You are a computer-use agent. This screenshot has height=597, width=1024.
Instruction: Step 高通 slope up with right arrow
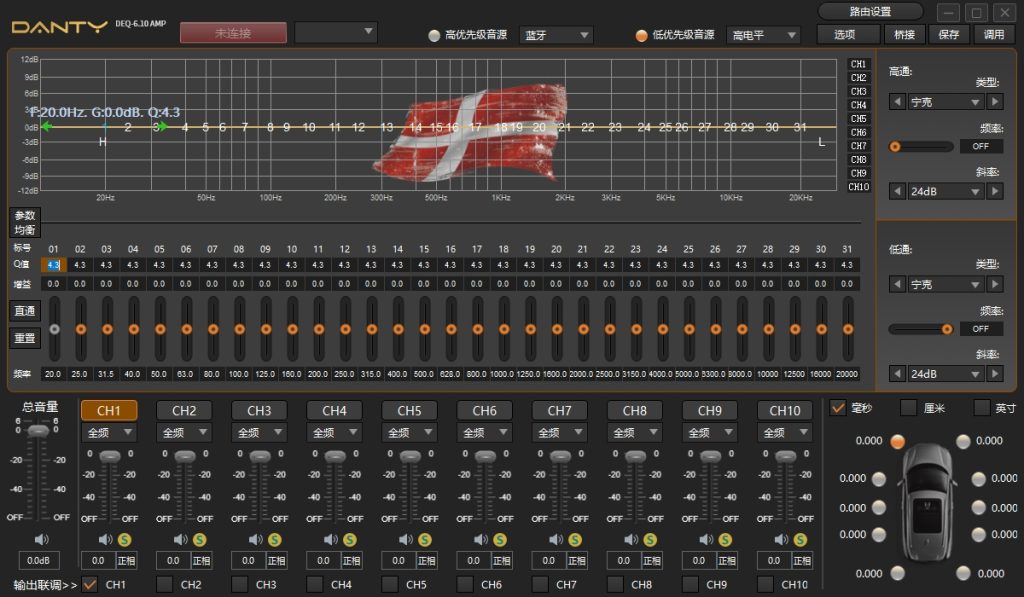click(995, 191)
